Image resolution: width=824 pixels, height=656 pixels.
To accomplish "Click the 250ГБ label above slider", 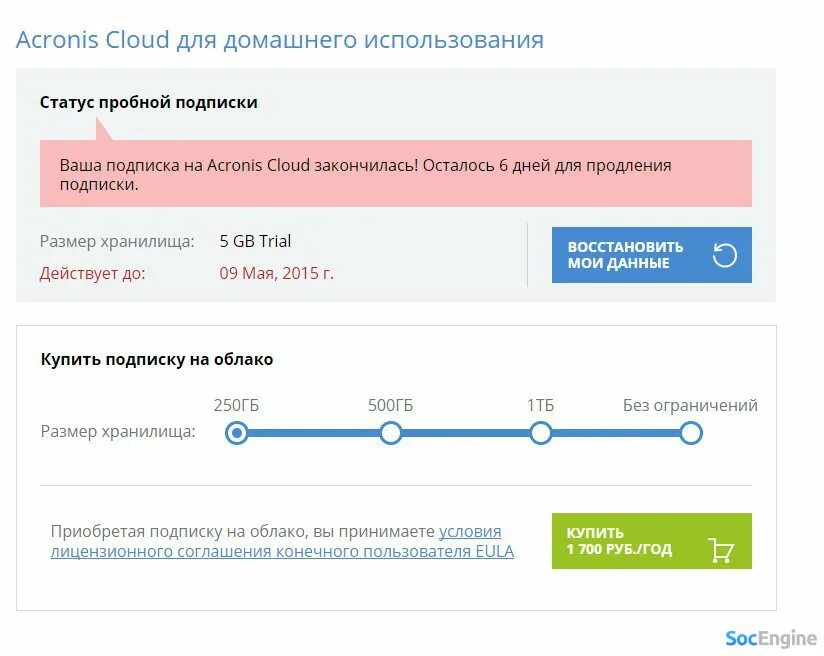I will 236,405.
